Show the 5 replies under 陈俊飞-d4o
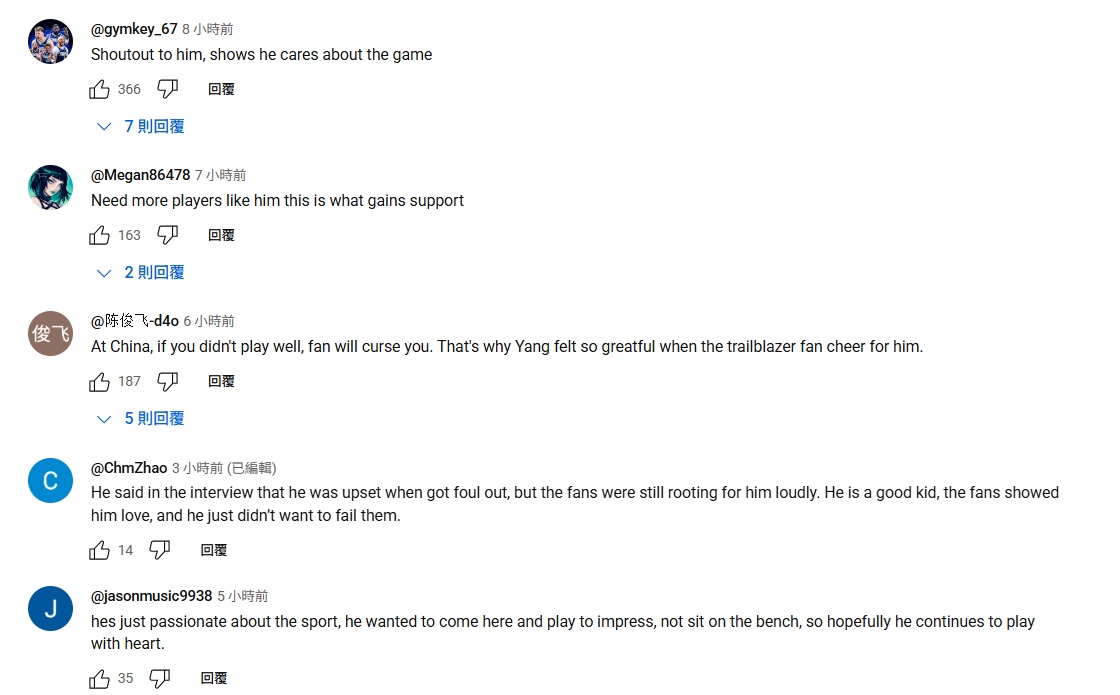1120x695 pixels. [x=141, y=419]
